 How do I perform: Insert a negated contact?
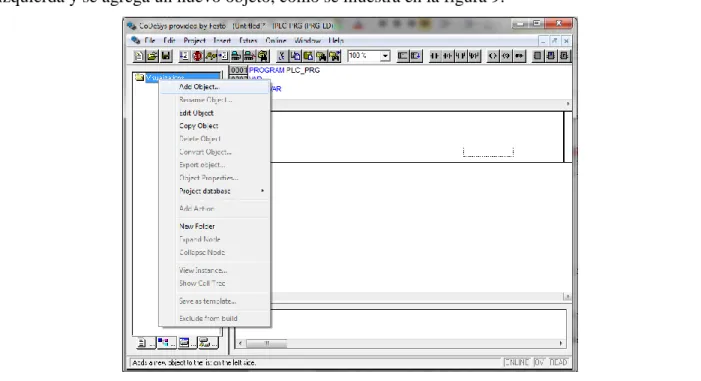[x=448, y=56]
